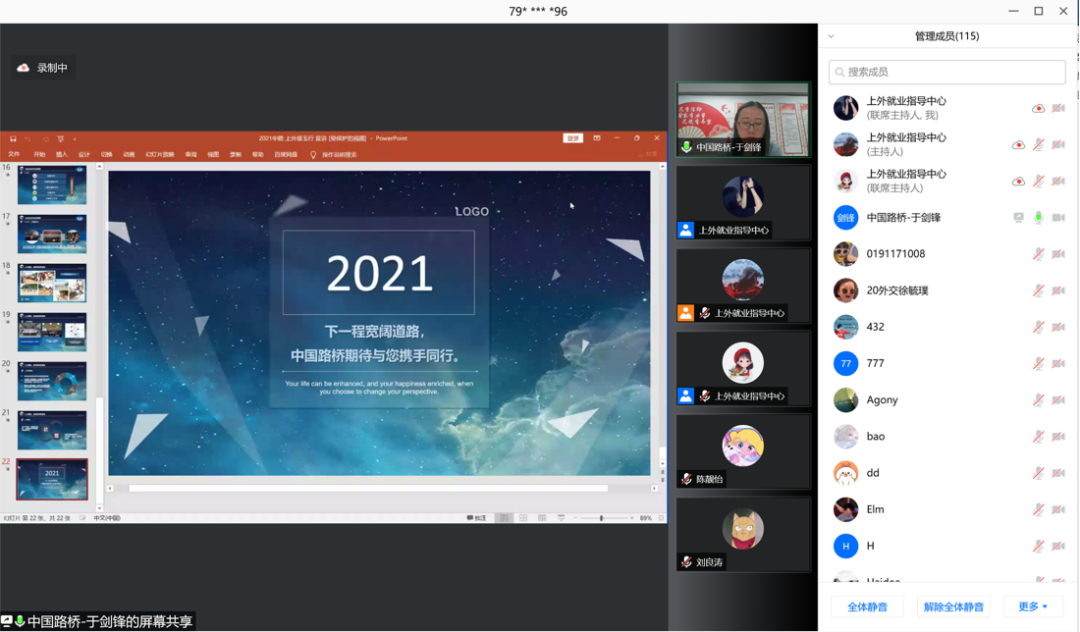Select 中国路桥-于剑锋 video tile
Screen dimensions: 1080x632
pos(743,120)
